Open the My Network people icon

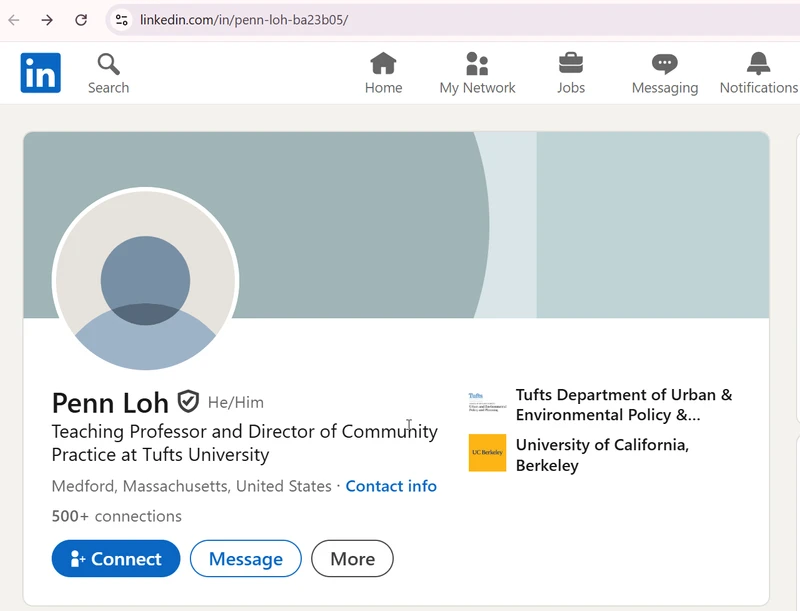[477, 64]
